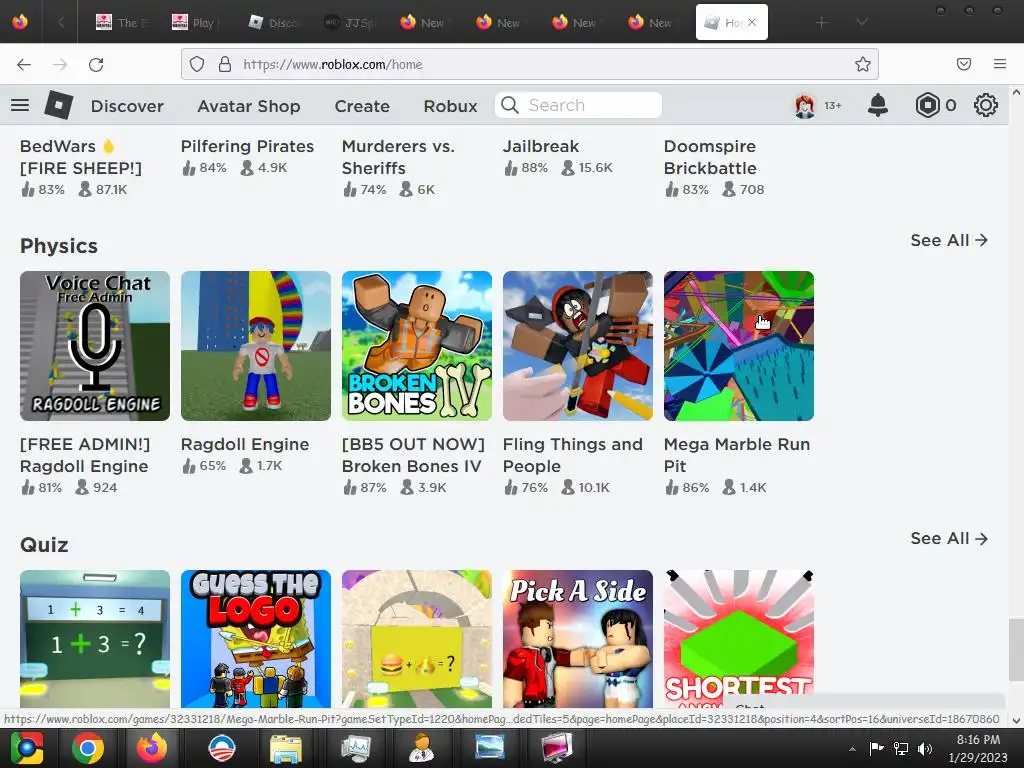Open the notifications bell
The image size is (1024, 768).
tap(878, 105)
